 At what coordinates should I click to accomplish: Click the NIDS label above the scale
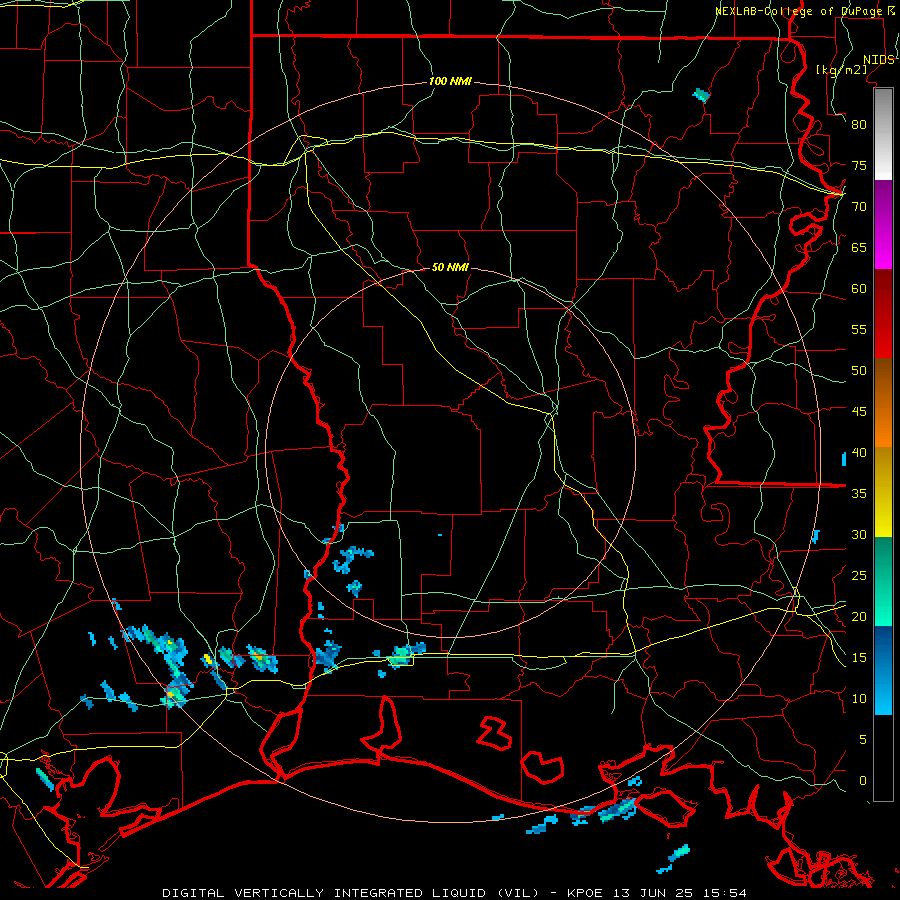[879, 60]
